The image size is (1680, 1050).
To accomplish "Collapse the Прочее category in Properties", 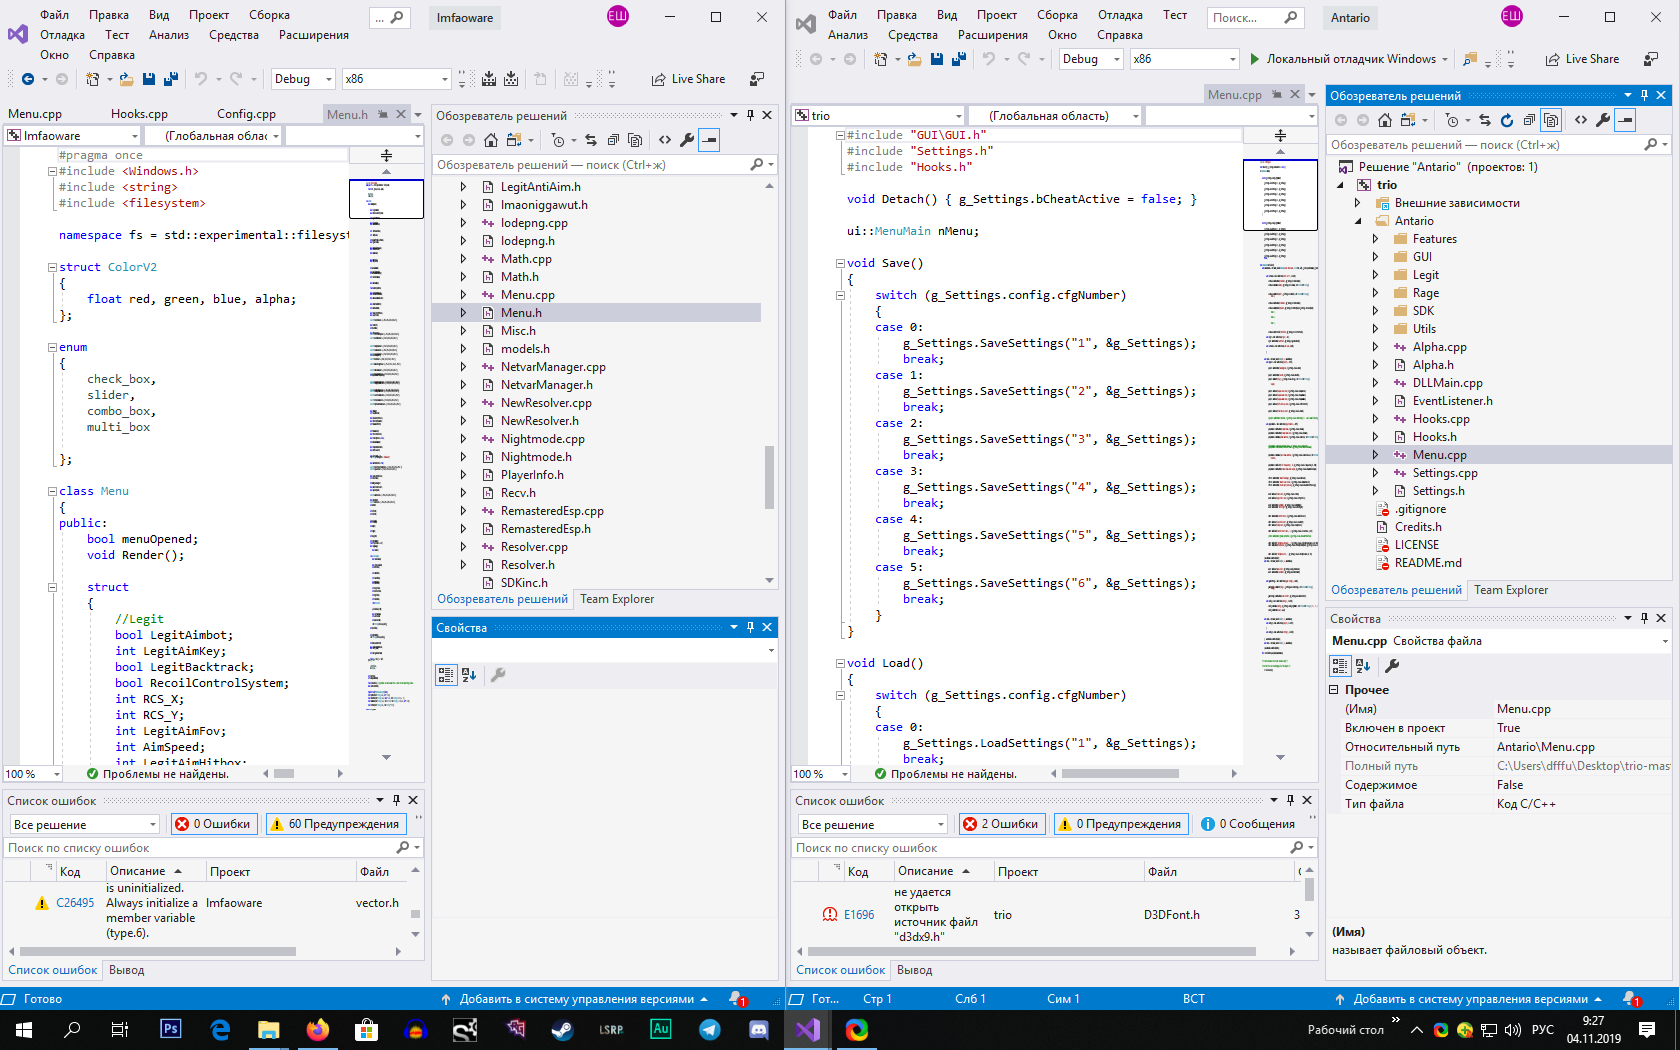I will tap(1333, 690).
